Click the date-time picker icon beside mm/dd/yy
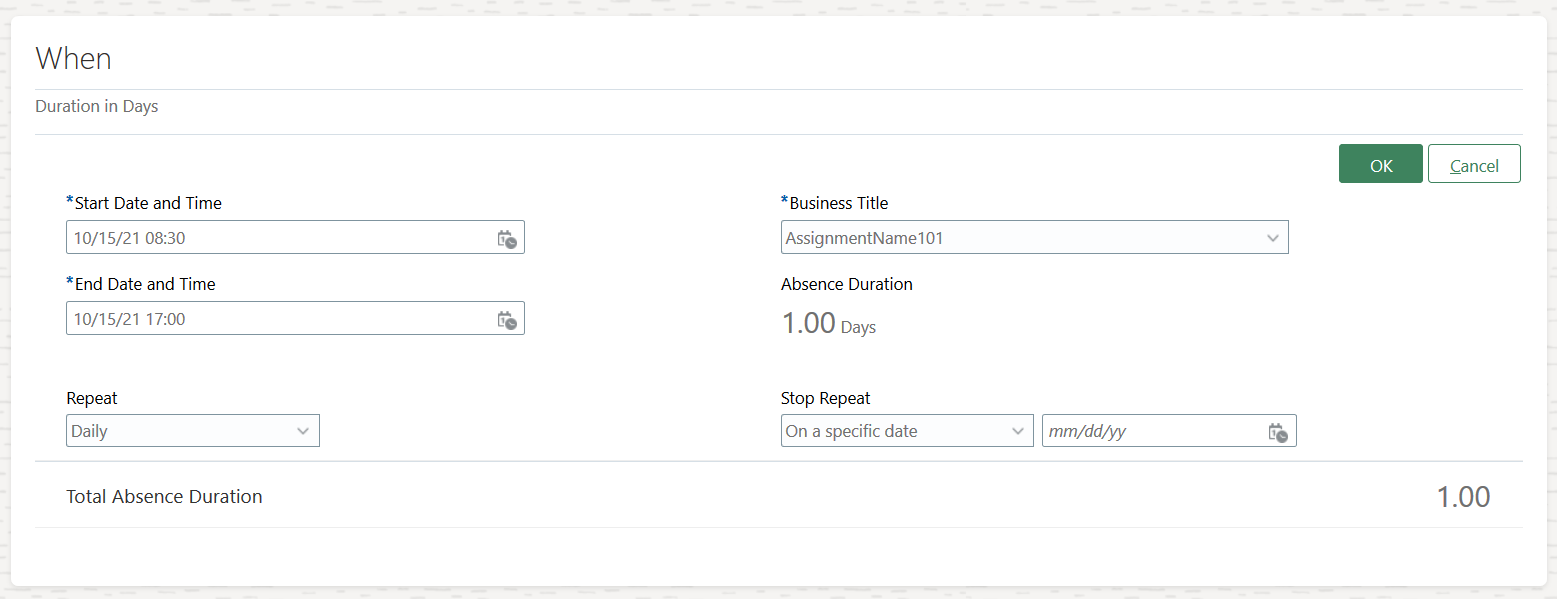1557x599 pixels. tap(1278, 430)
